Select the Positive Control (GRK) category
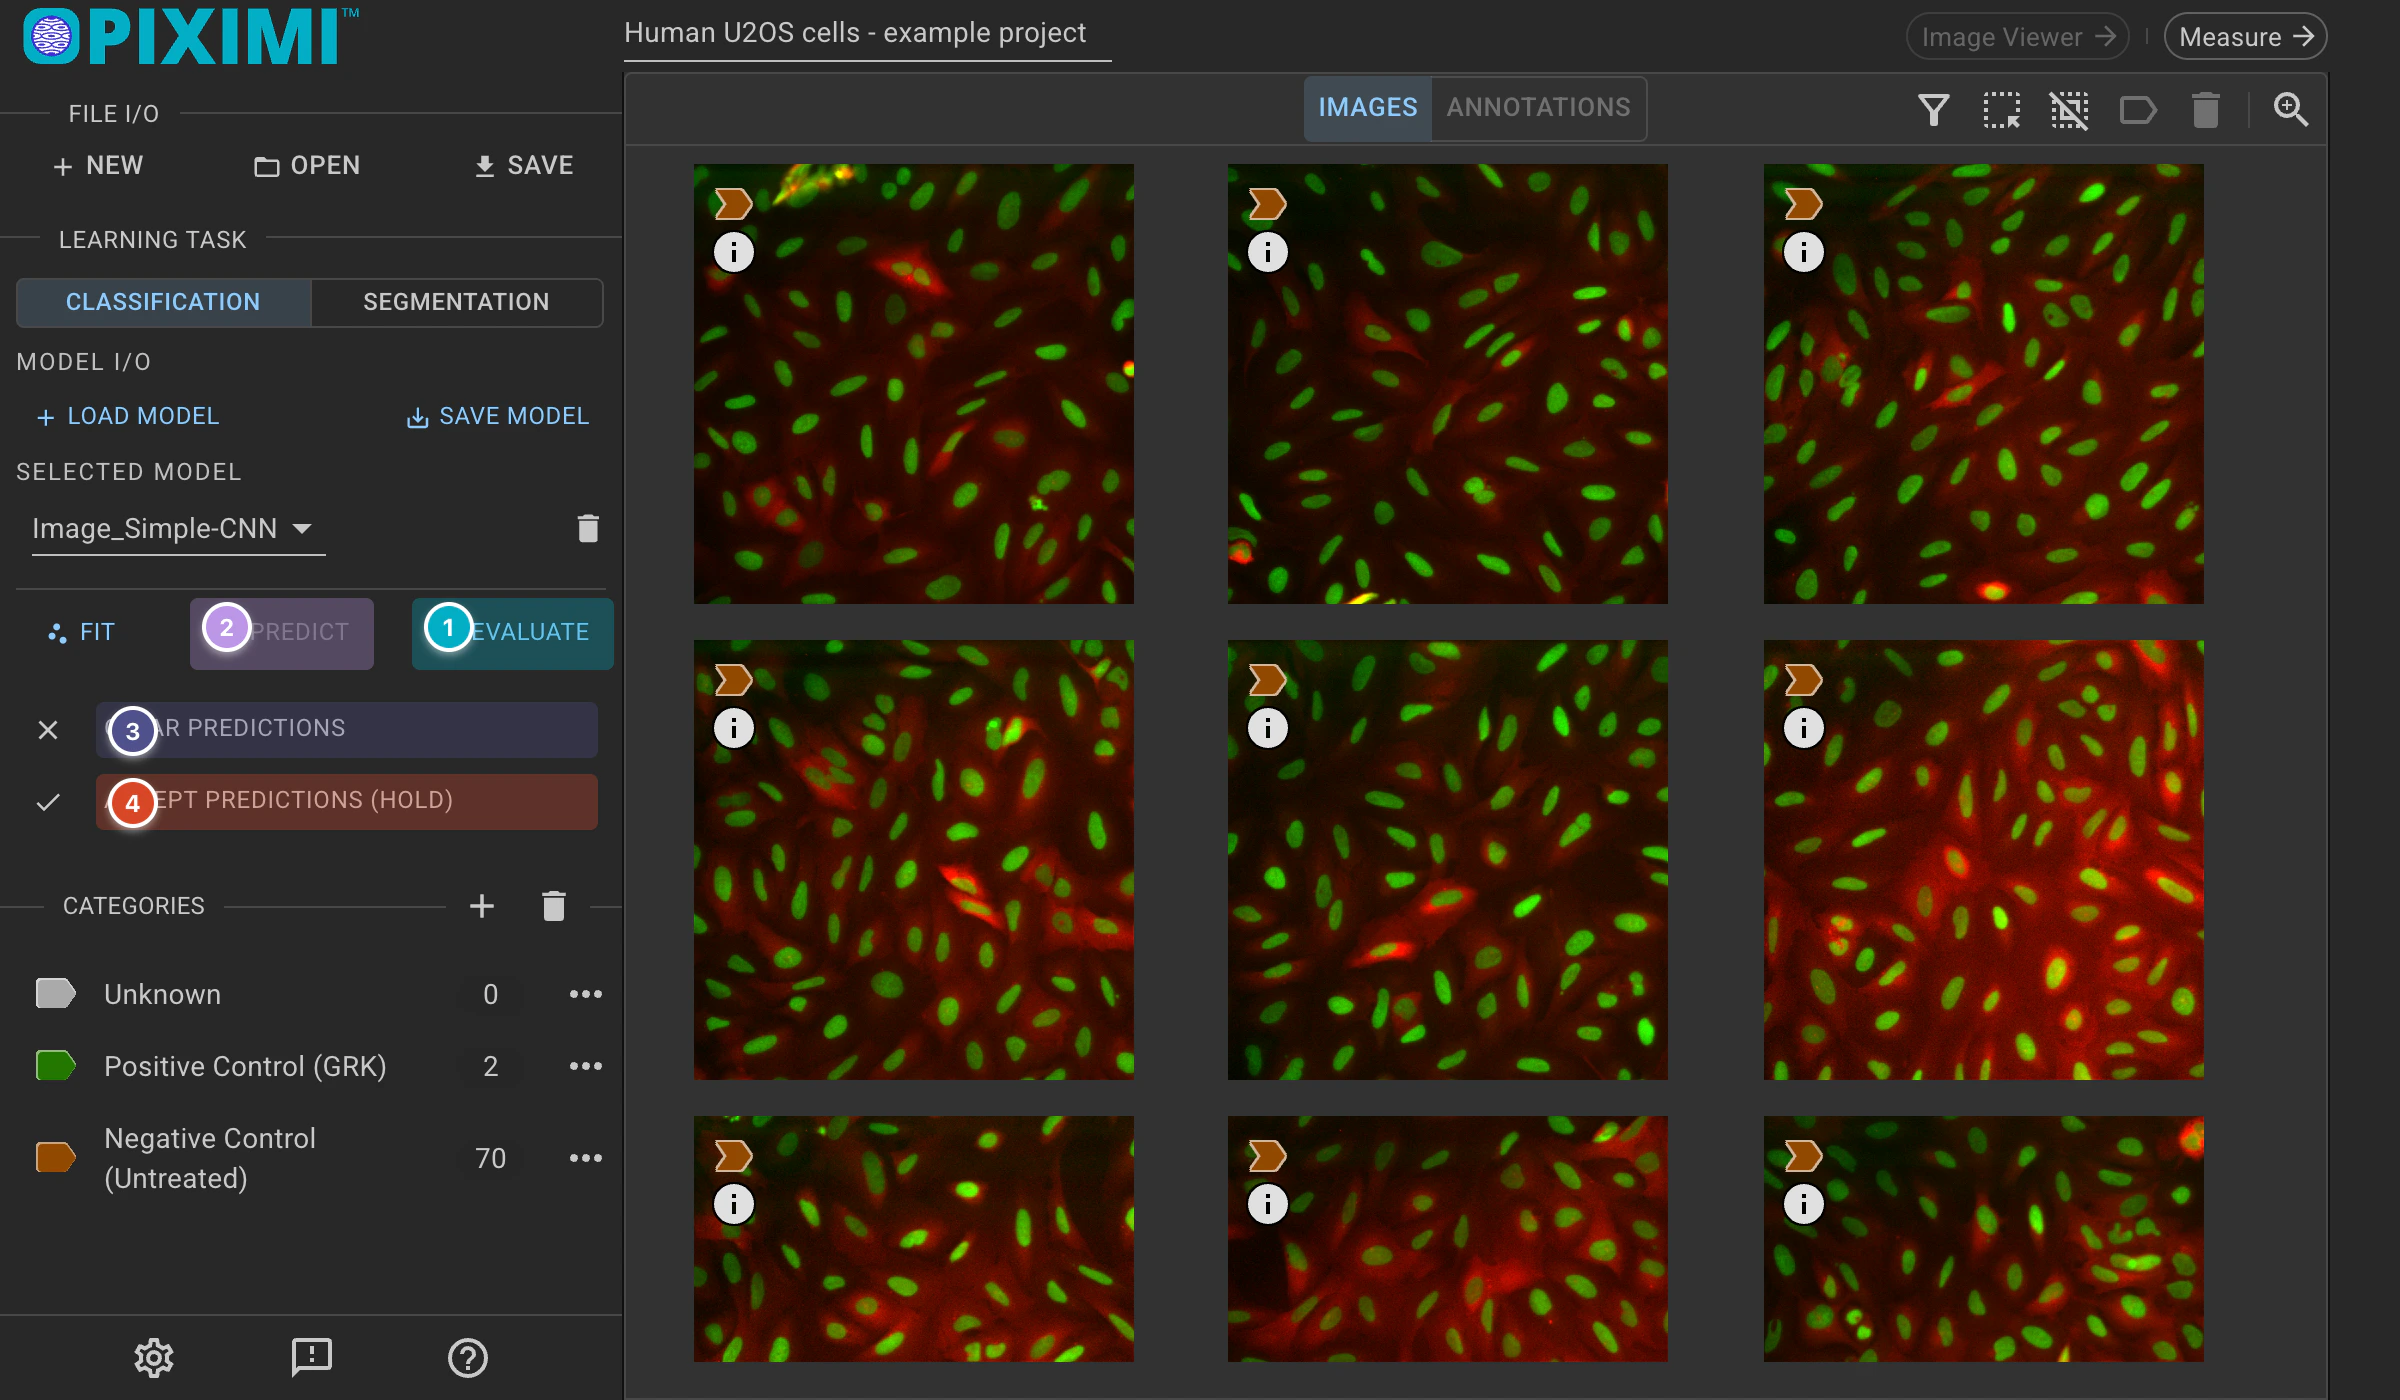This screenshot has height=1400, width=2400. [310, 1066]
